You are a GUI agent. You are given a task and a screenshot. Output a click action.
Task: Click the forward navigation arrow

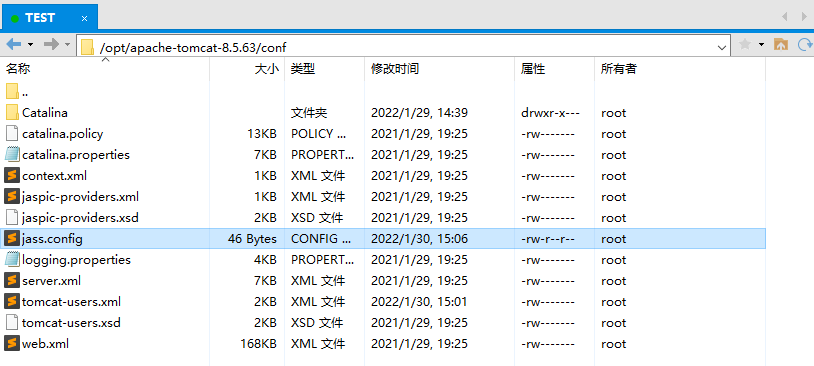pyautogui.click(x=51, y=45)
